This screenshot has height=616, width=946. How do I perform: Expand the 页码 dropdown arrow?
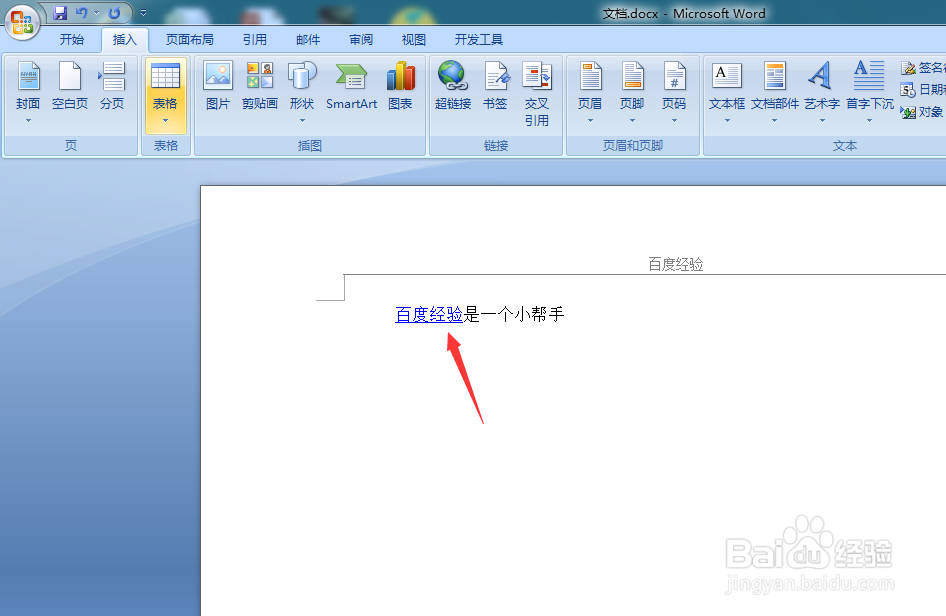(675, 121)
